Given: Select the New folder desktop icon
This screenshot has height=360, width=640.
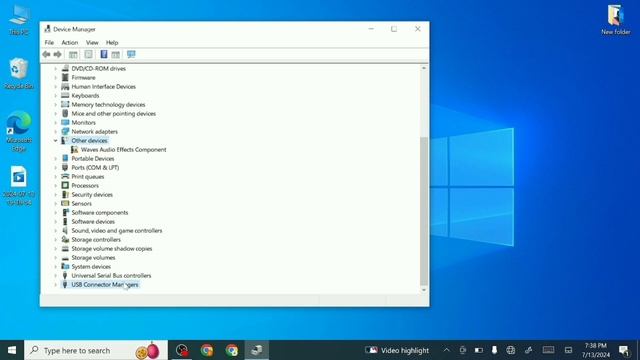Looking at the screenshot, I should [616, 20].
